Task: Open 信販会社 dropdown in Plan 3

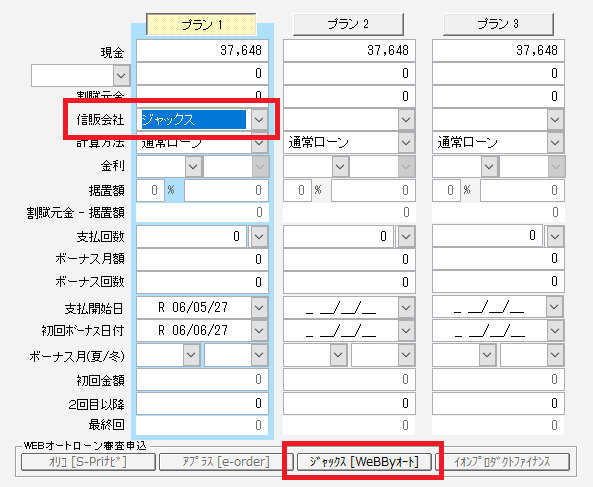Action: (x=555, y=120)
